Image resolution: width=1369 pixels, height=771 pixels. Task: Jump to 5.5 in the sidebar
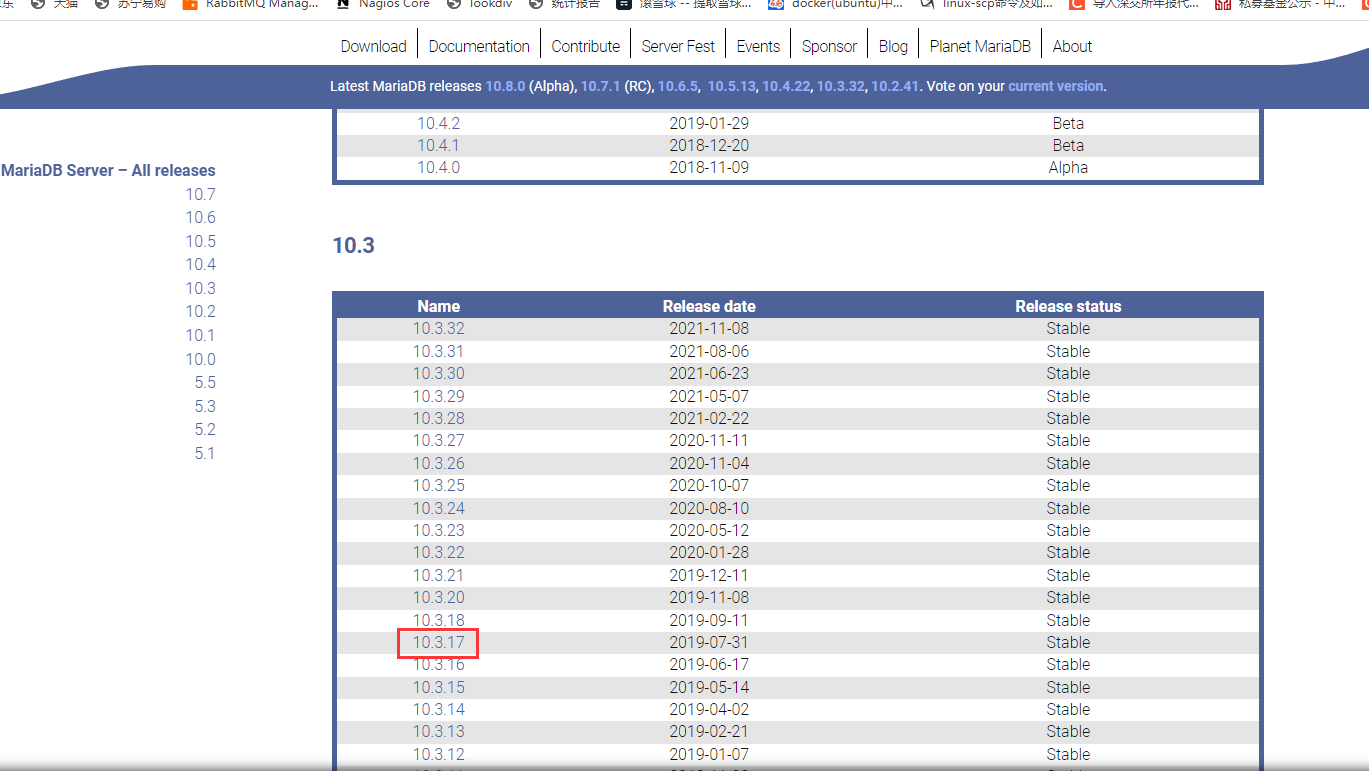pos(205,382)
